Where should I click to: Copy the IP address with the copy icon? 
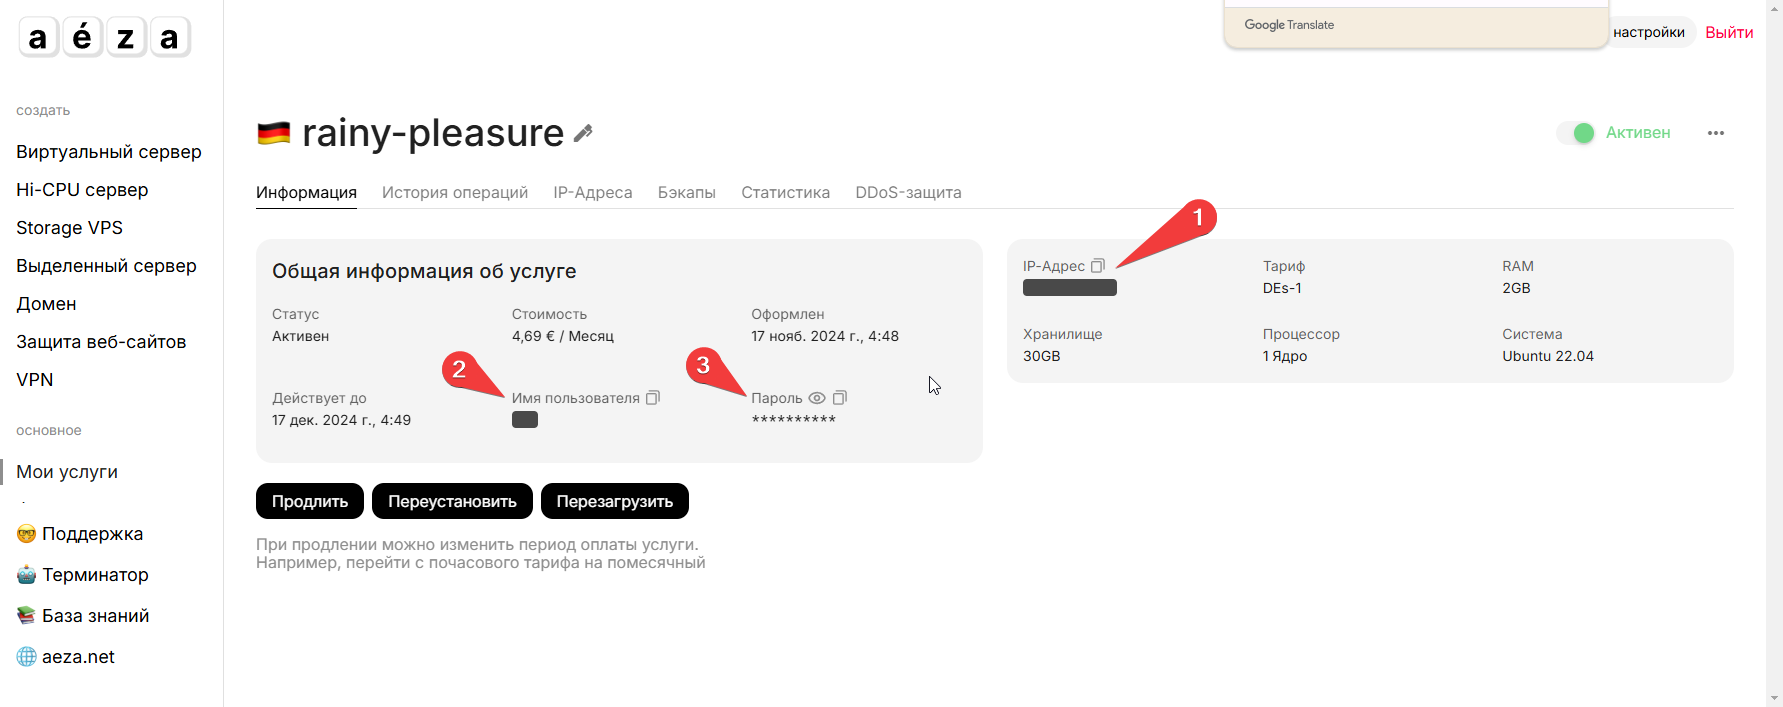click(1097, 266)
